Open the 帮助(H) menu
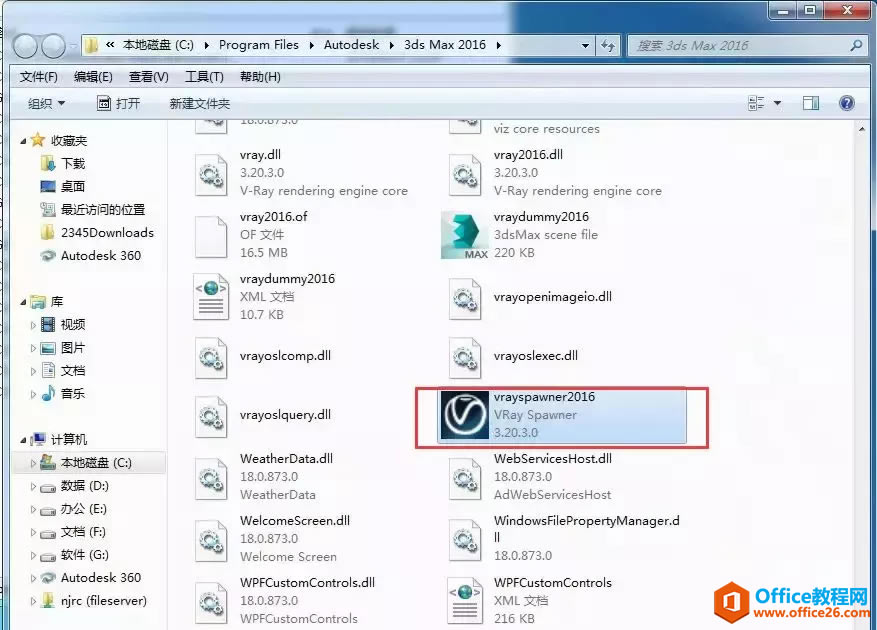Screen dimensions: 877x630 260,77
